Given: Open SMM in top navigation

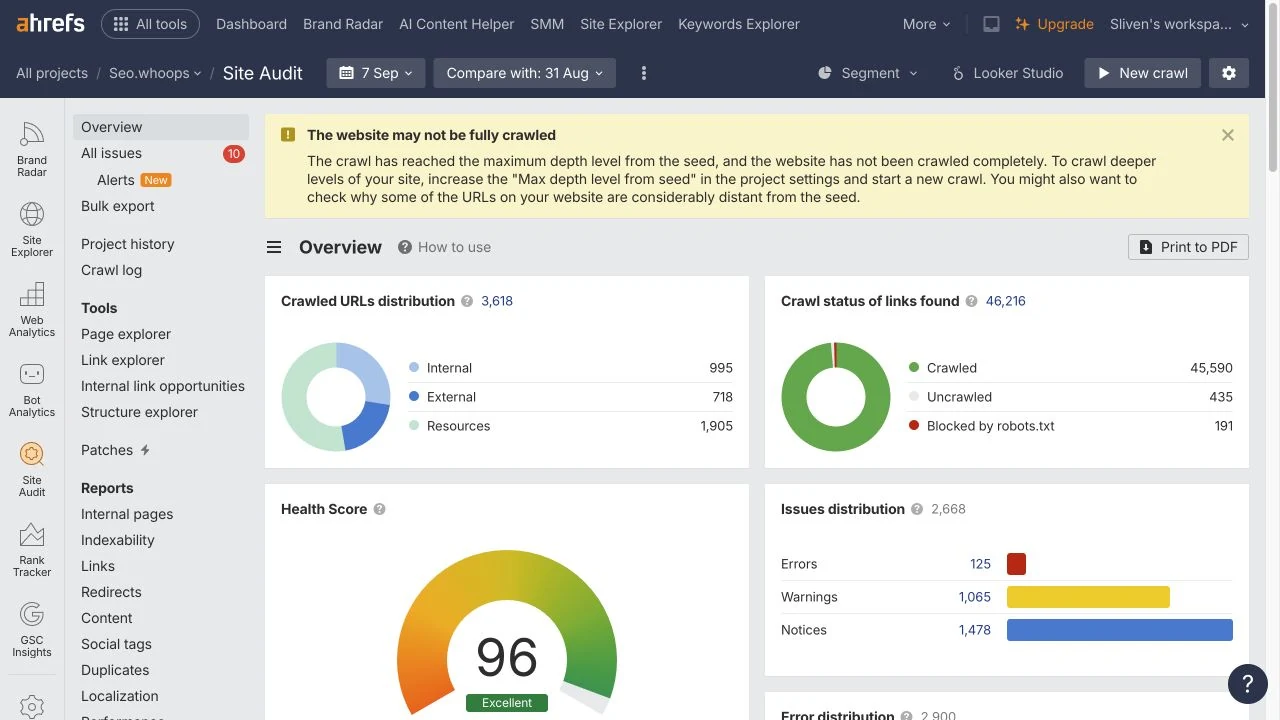Looking at the screenshot, I should click(547, 24).
